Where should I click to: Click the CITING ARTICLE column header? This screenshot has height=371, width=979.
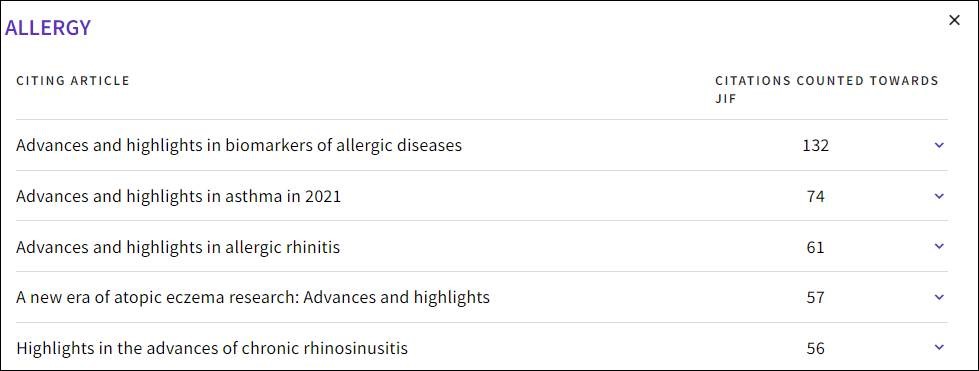point(73,81)
